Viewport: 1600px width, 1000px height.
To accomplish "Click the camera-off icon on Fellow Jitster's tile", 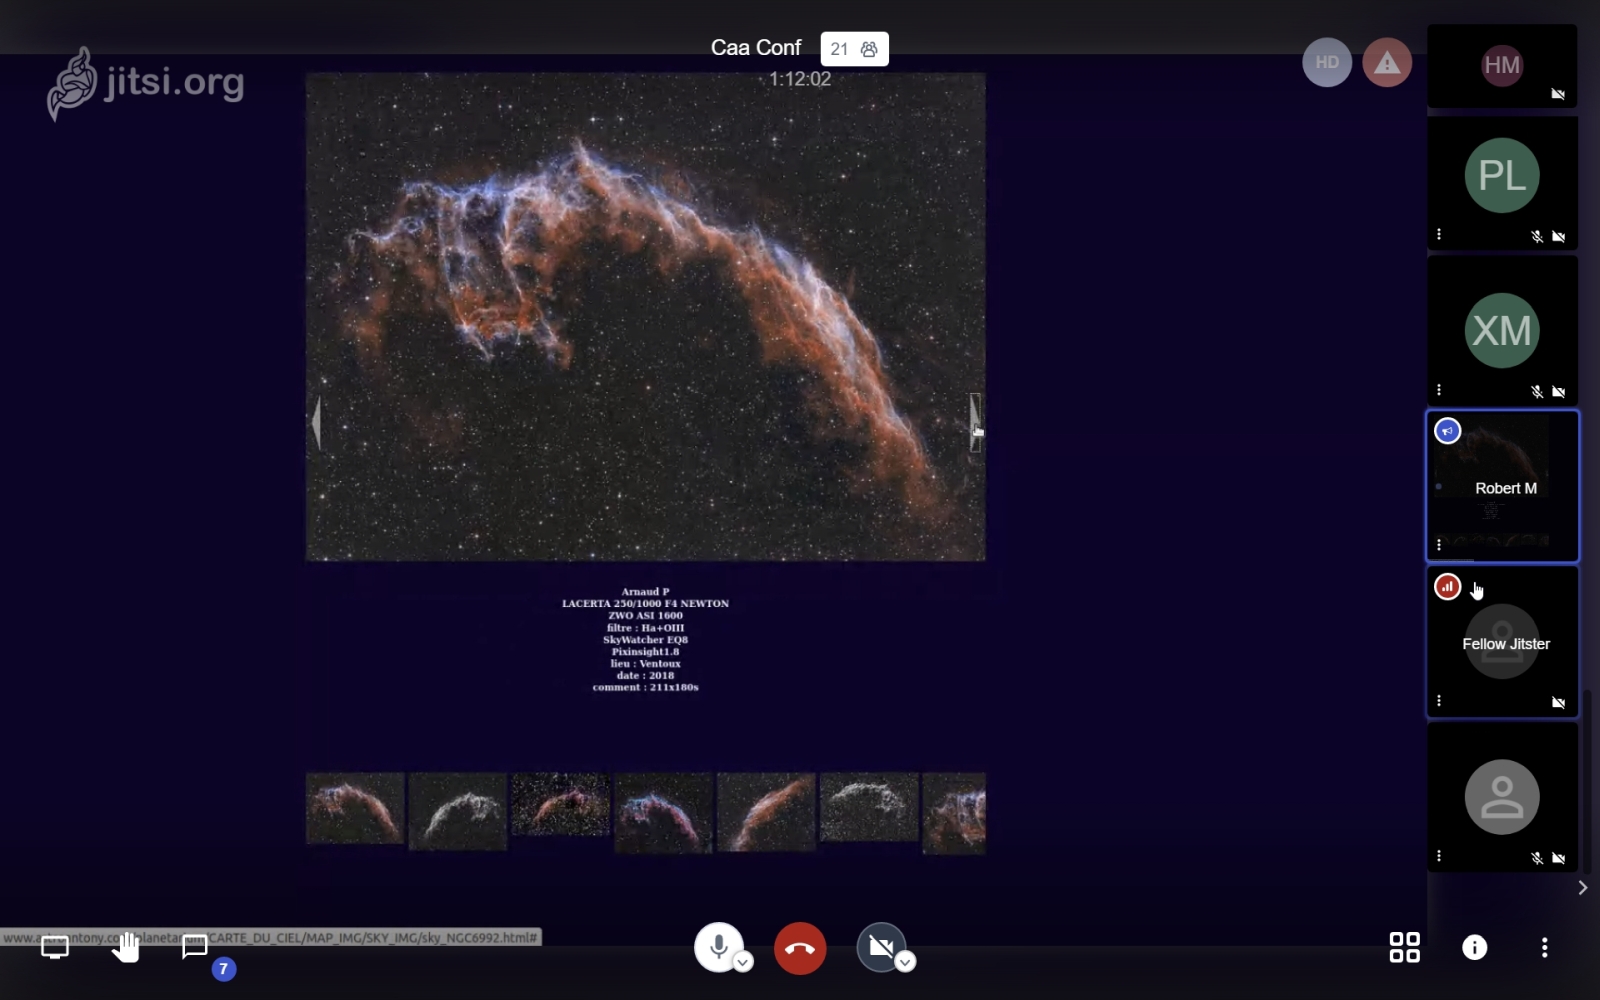I will 1558,703.
